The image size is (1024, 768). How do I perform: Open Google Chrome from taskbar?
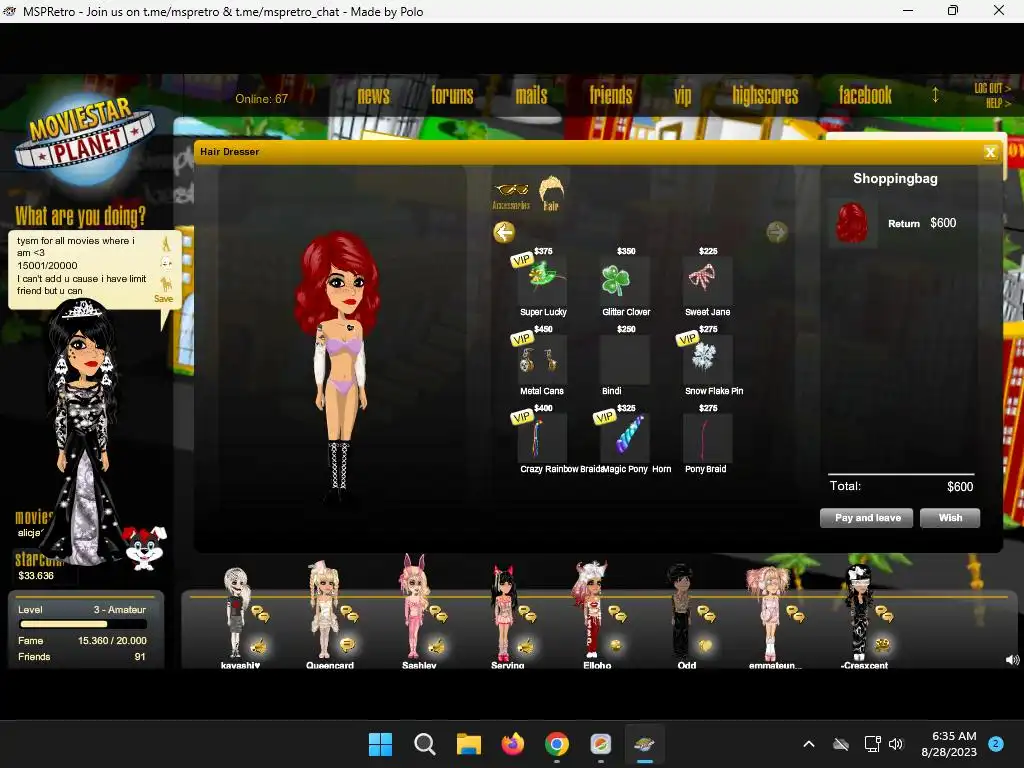click(557, 744)
